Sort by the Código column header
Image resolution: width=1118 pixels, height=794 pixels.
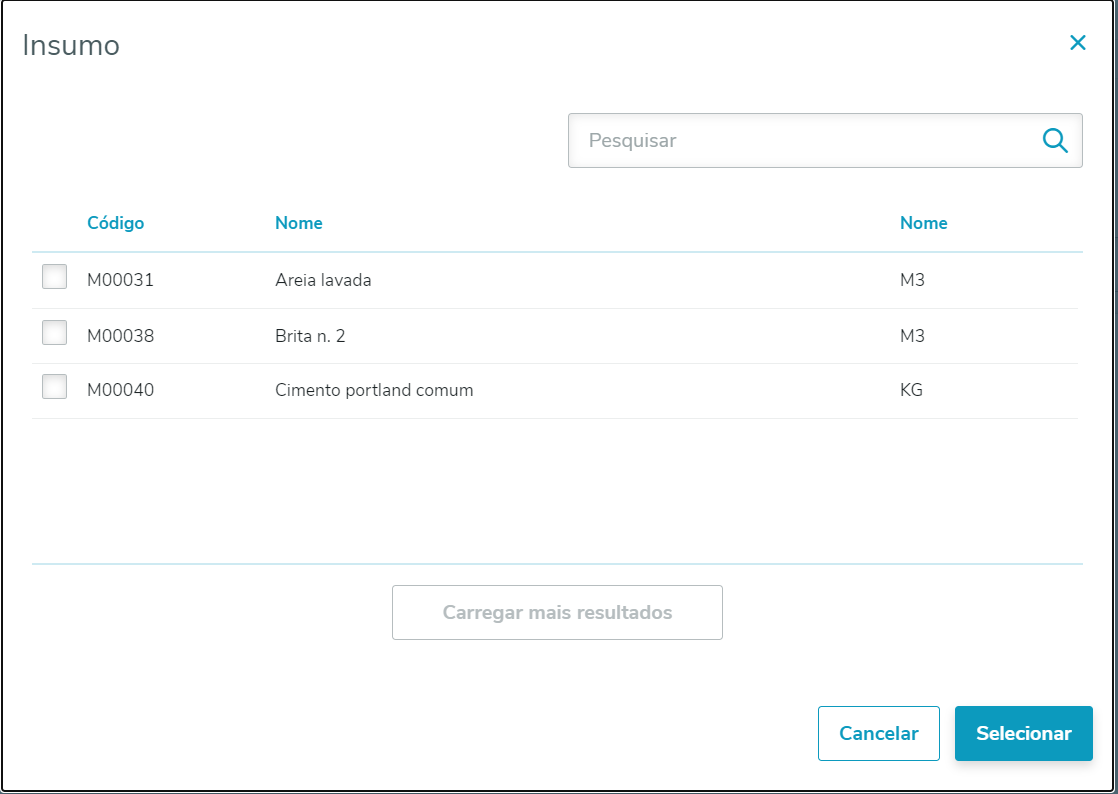click(116, 223)
